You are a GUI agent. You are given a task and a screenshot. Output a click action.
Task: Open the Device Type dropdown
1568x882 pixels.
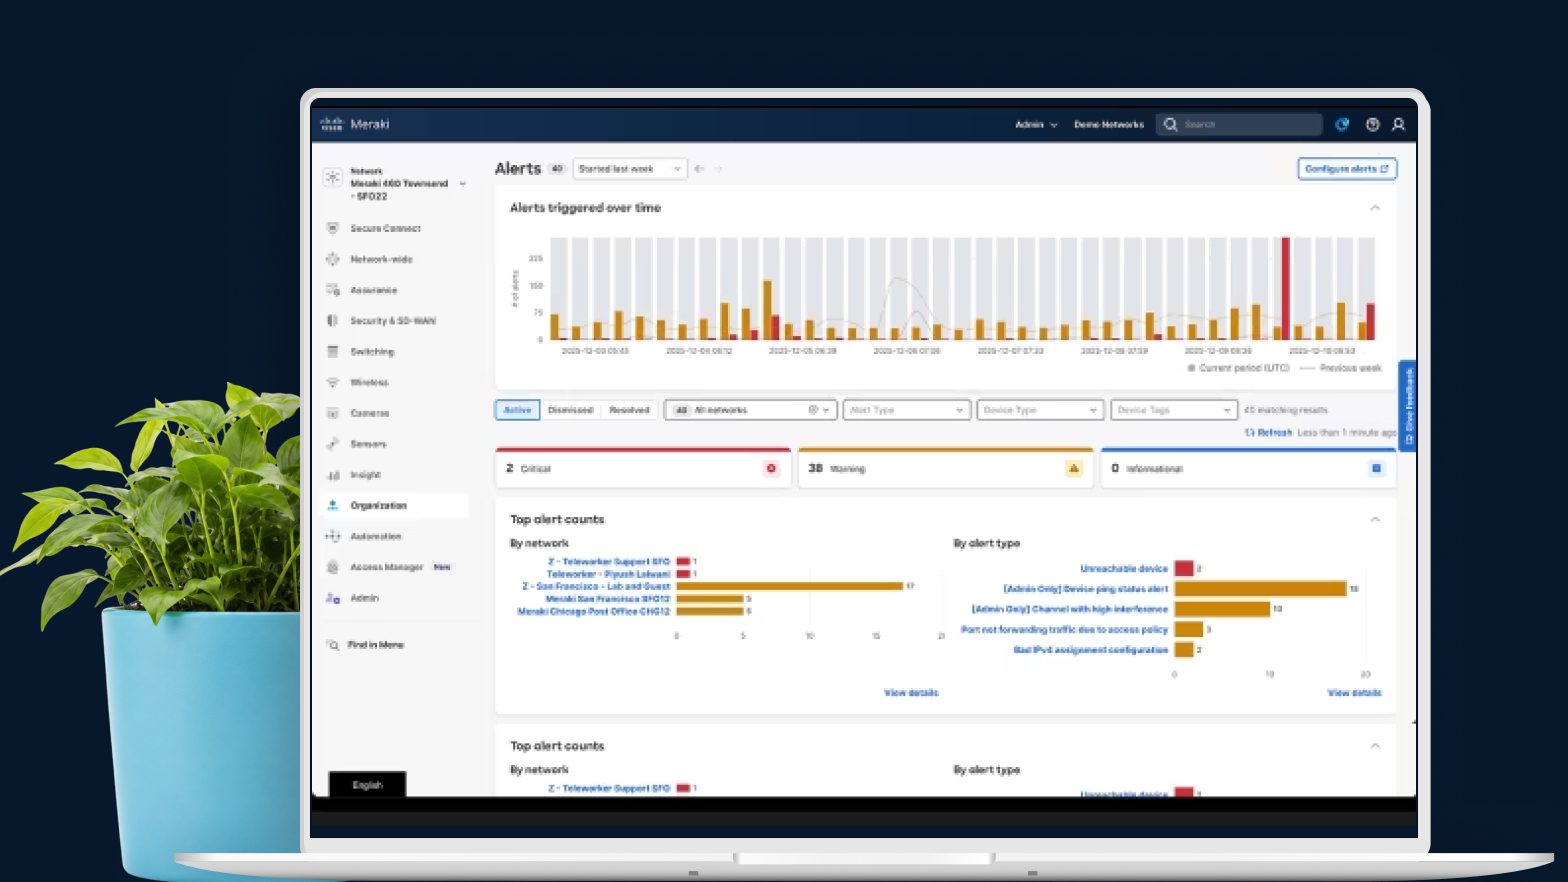(x=1040, y=410)
